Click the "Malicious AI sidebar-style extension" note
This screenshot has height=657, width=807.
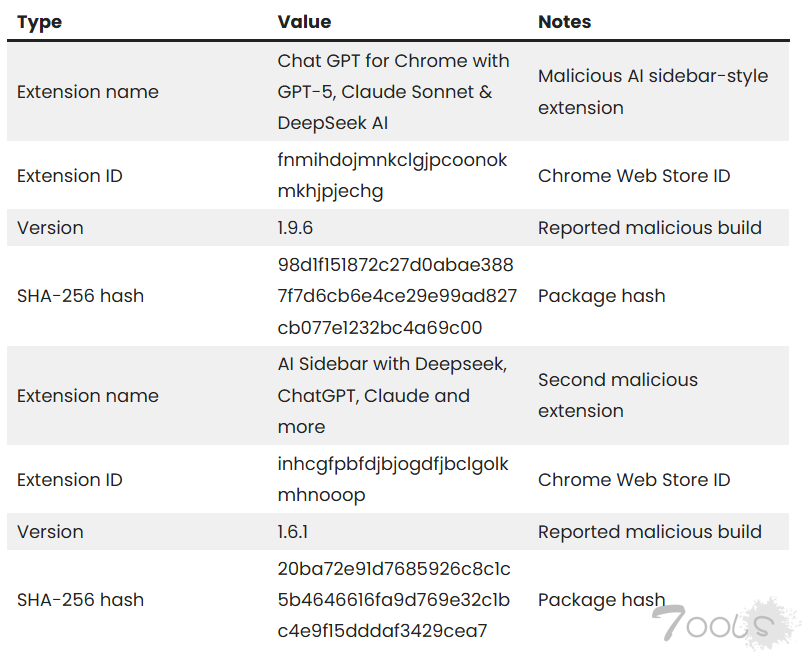(x=652, y=92)
